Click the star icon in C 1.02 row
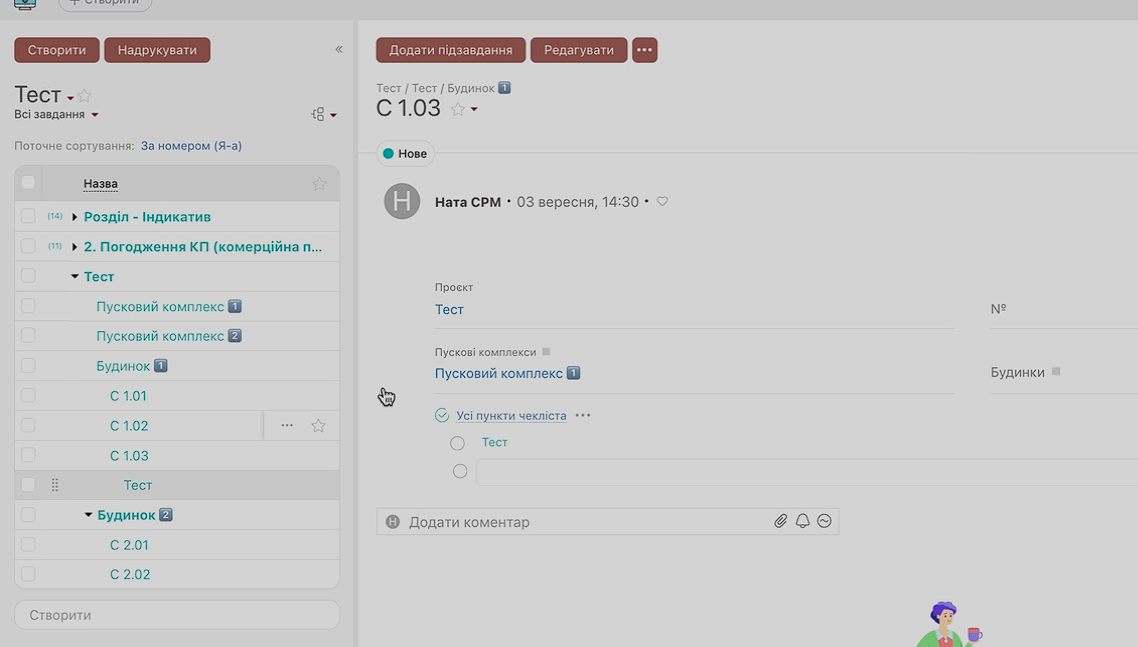The height and width of the screenshot is (647, 1138). click(318, 426)
